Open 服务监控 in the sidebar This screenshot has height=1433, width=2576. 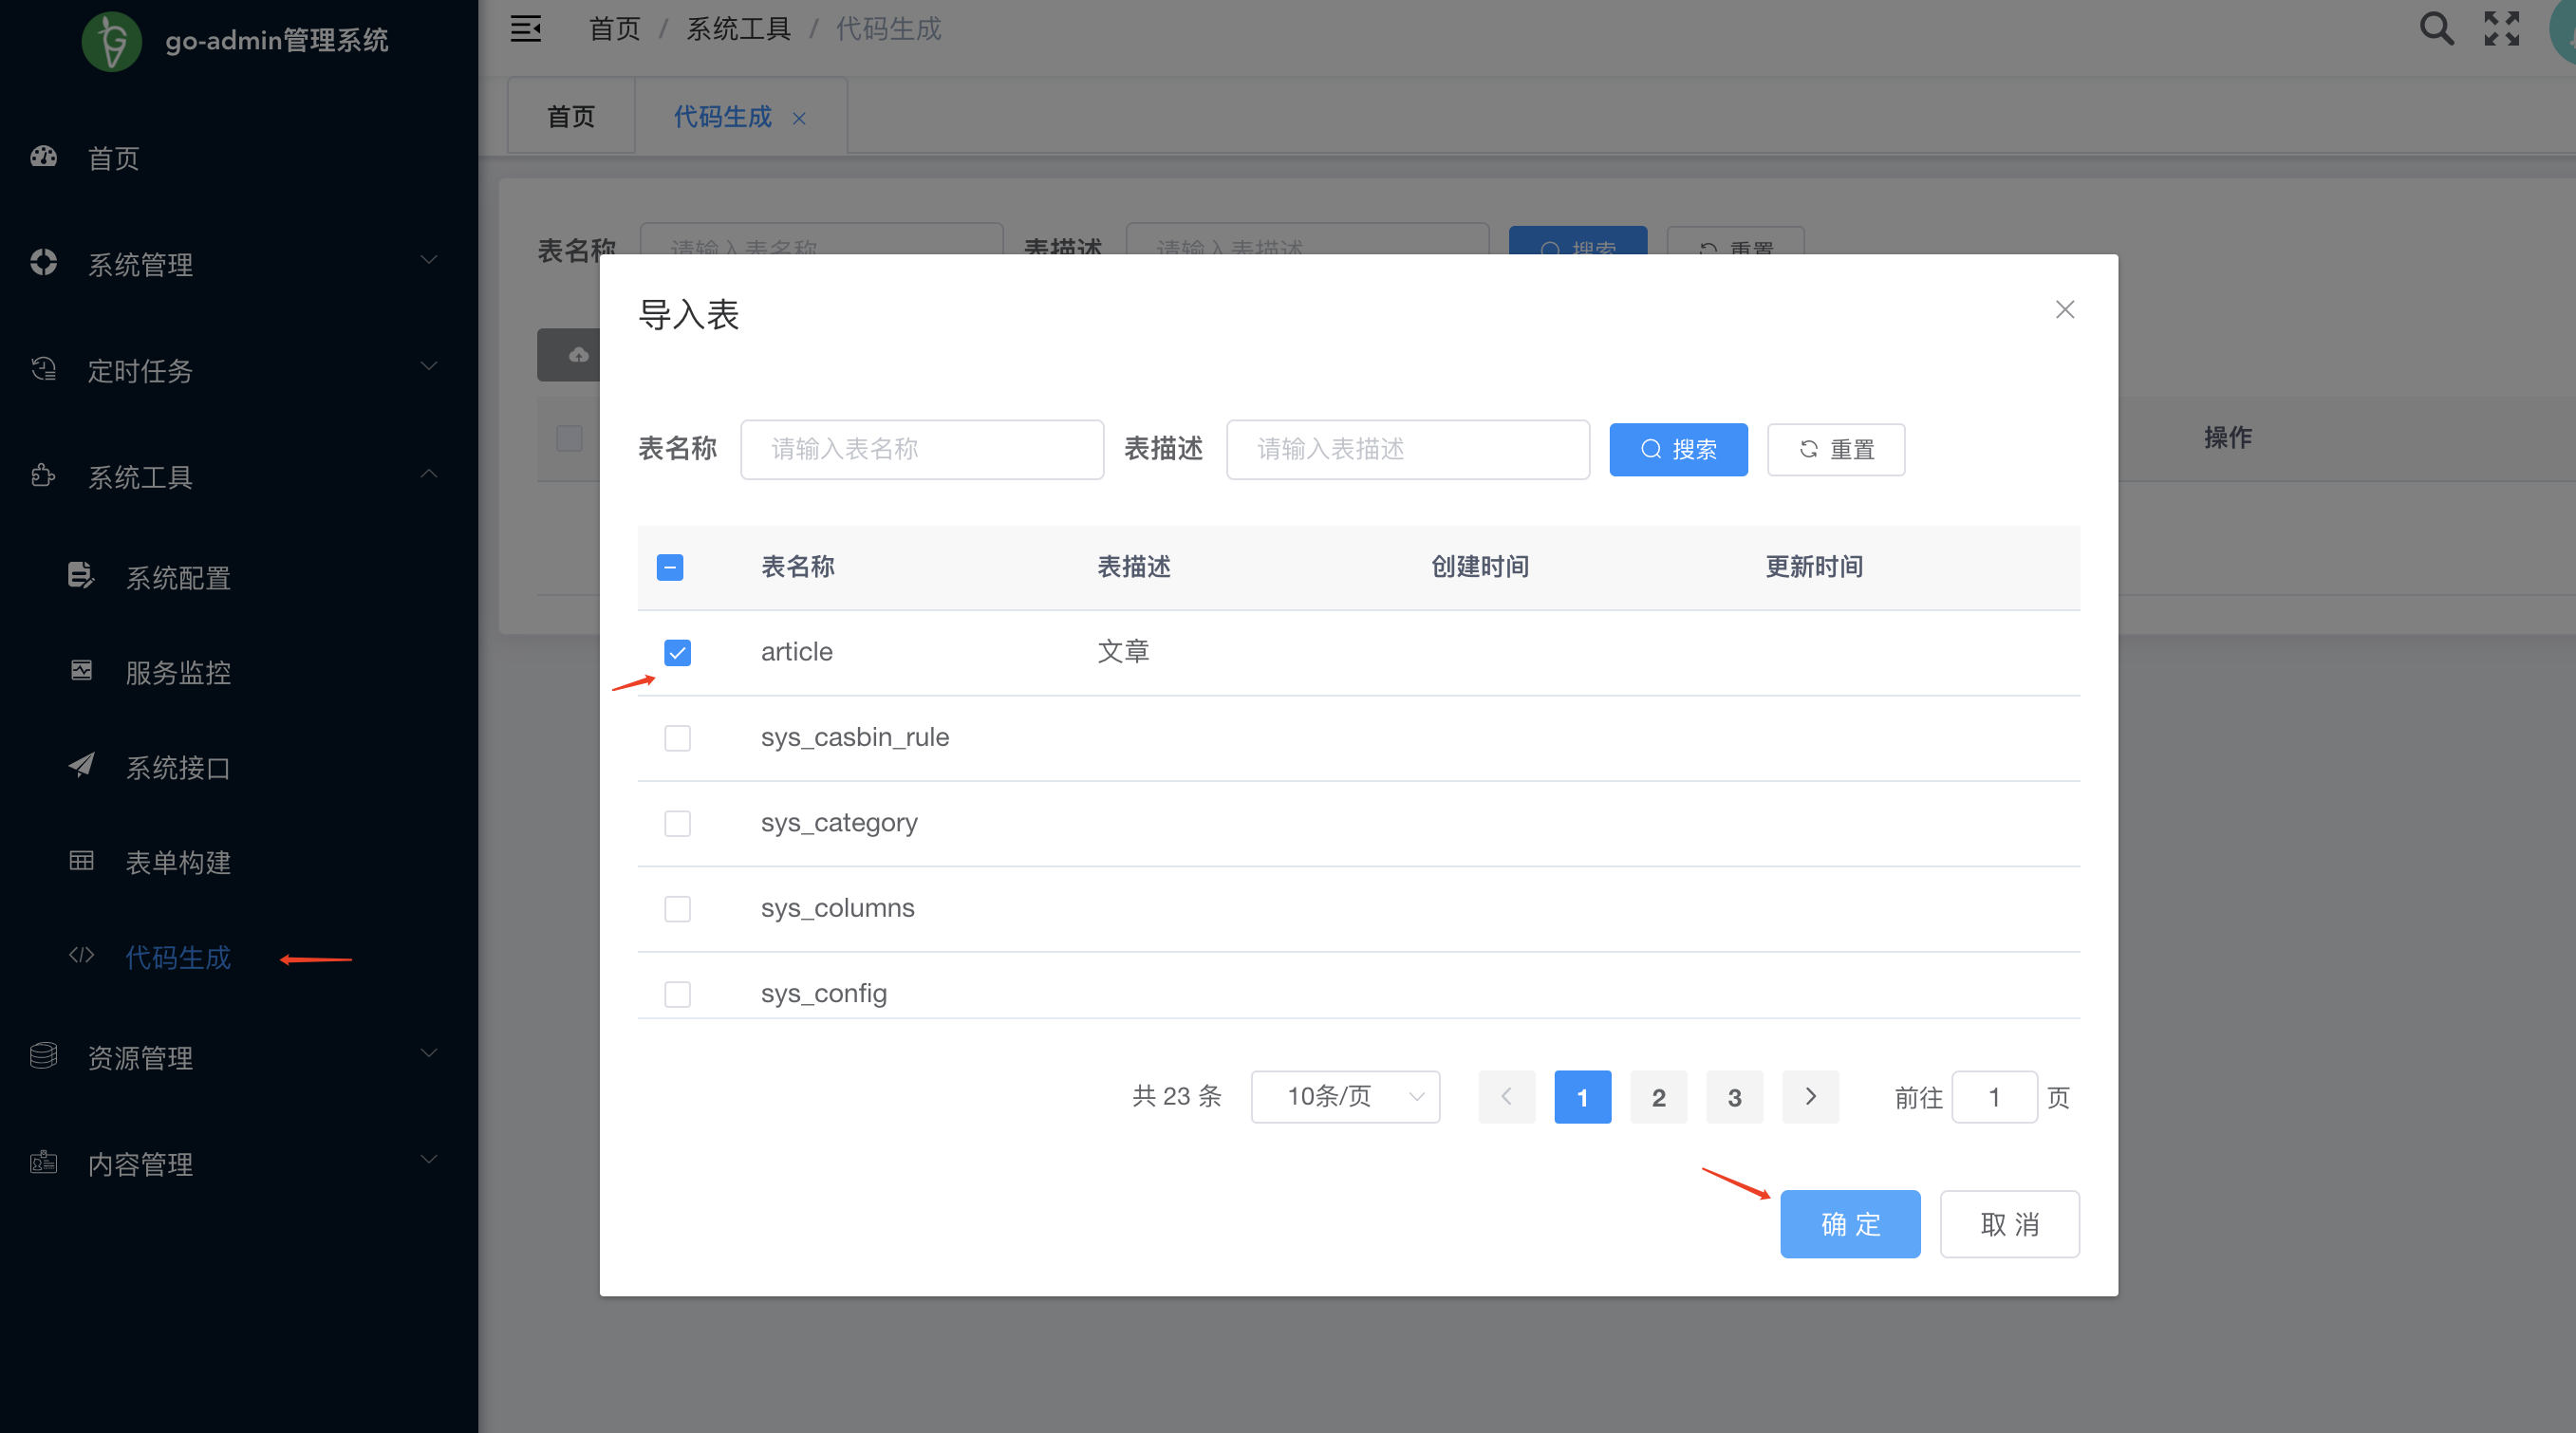tap(178, 672)
